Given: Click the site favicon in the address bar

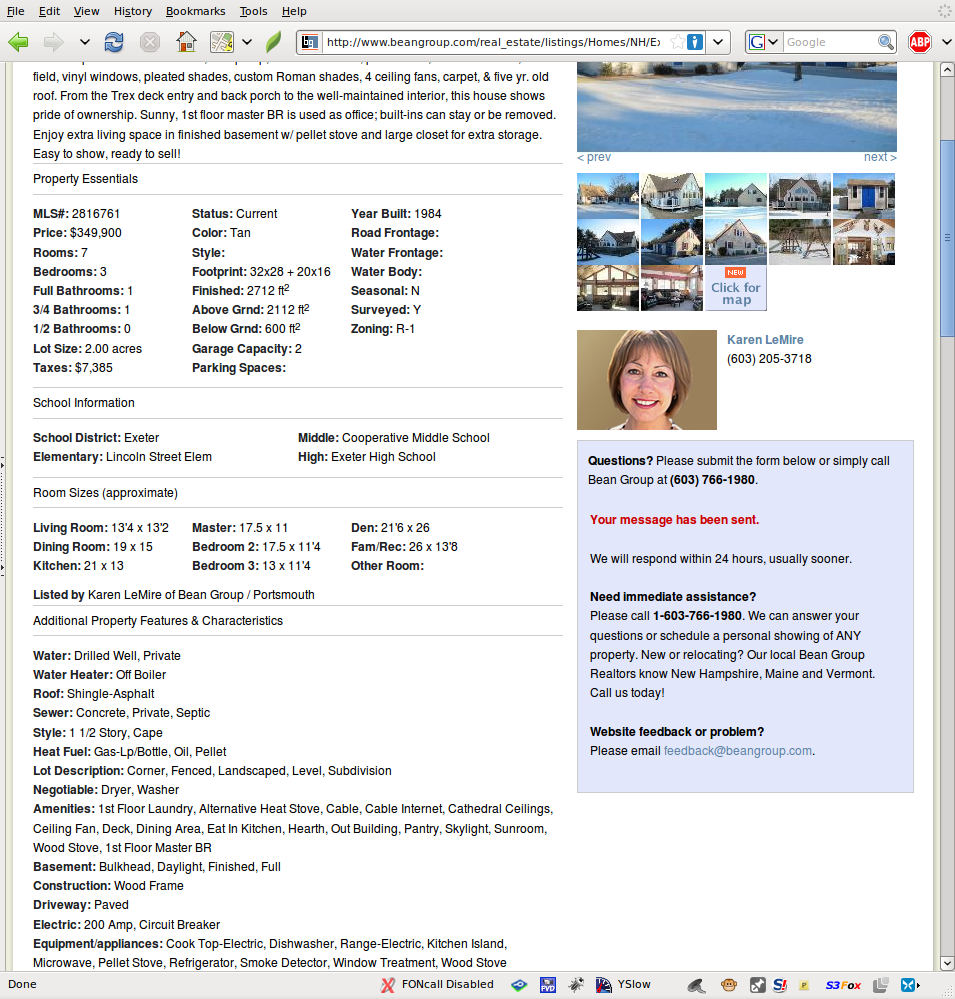Looking at the screenshot, I should tap(310, 42).
